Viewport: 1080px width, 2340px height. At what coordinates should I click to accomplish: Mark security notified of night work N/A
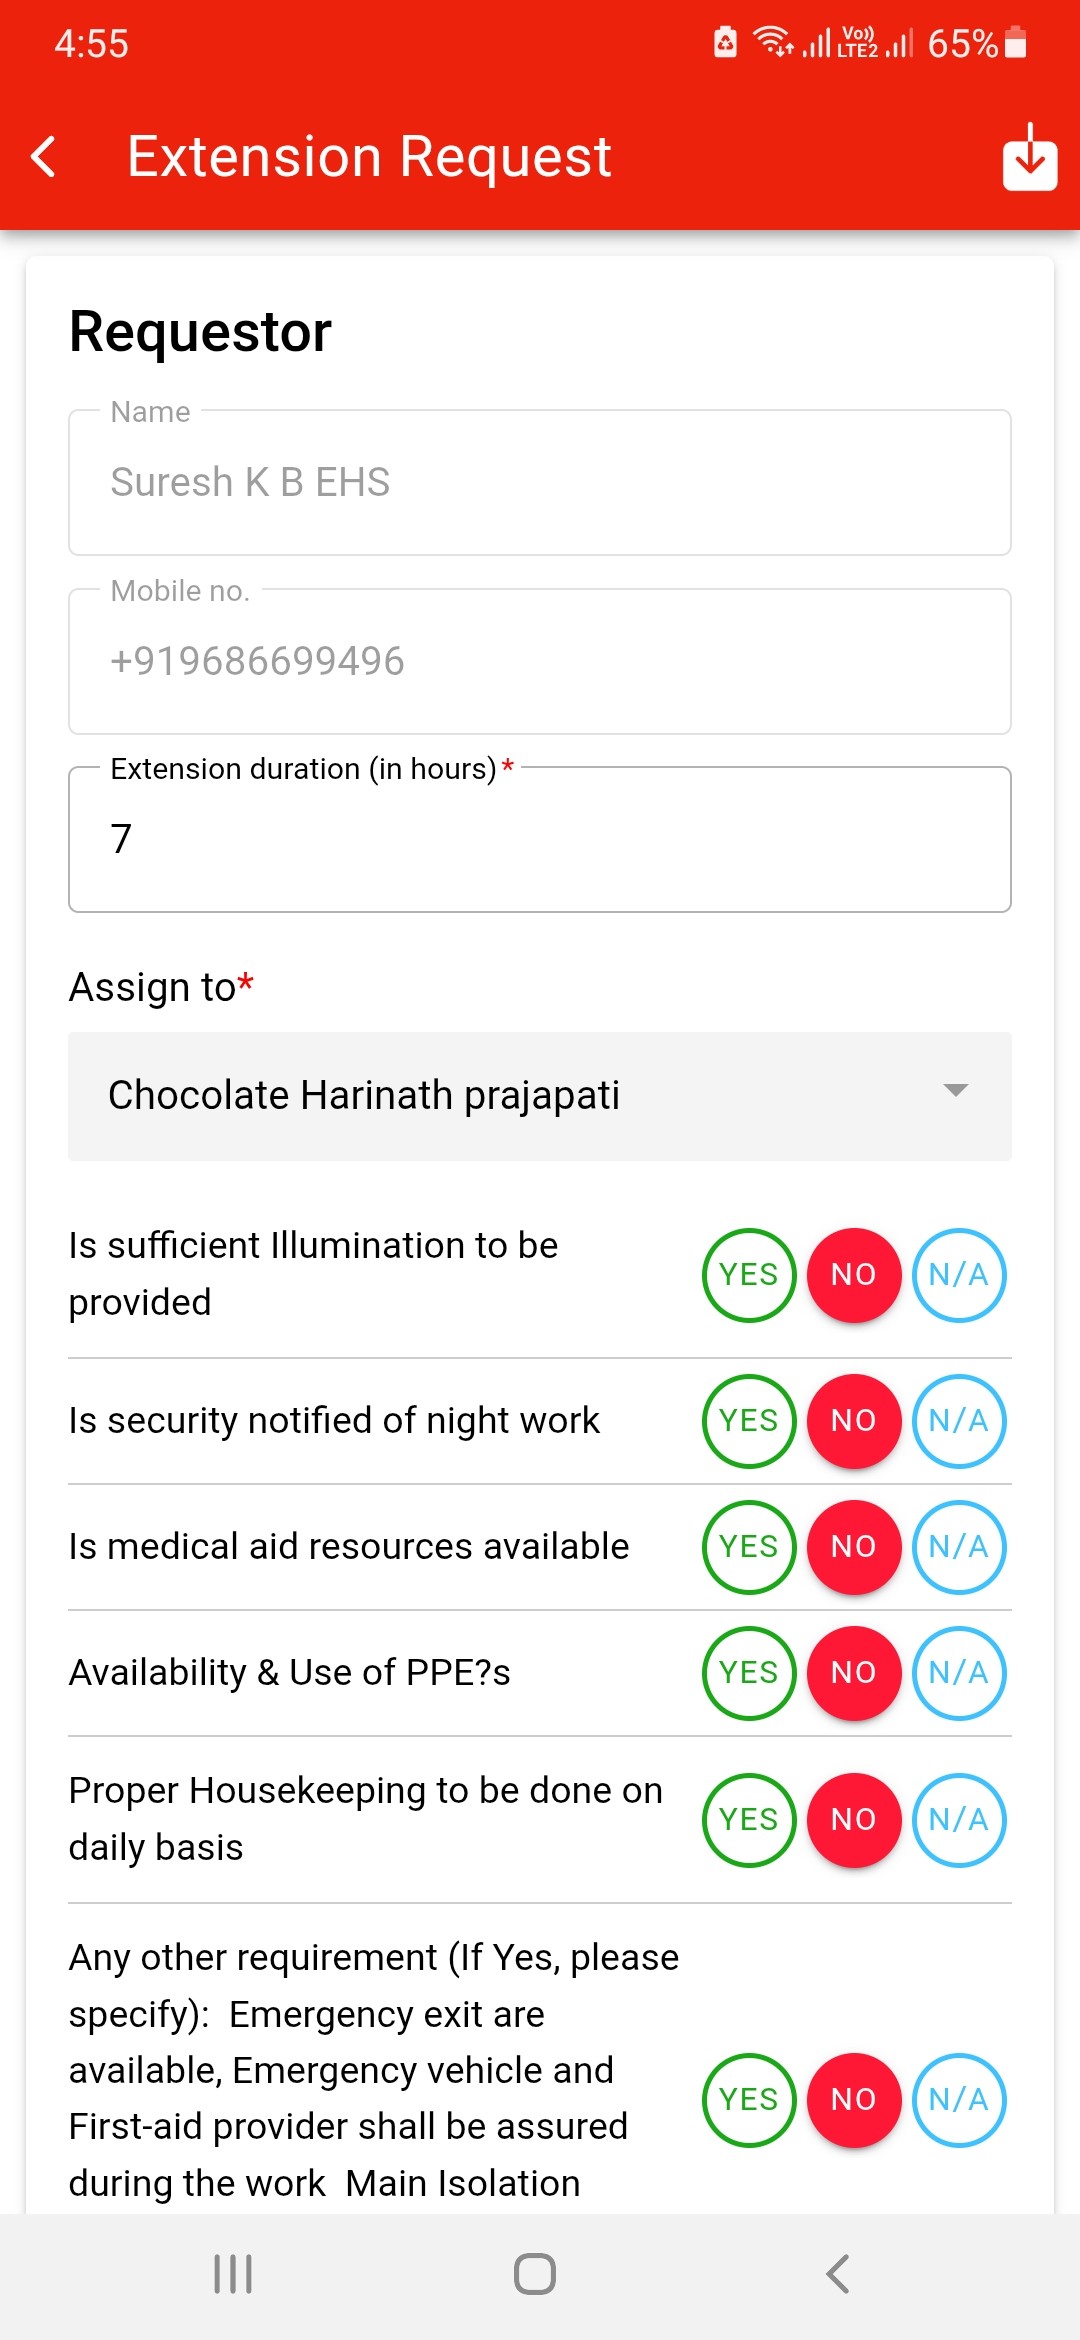click(959, 1421)
